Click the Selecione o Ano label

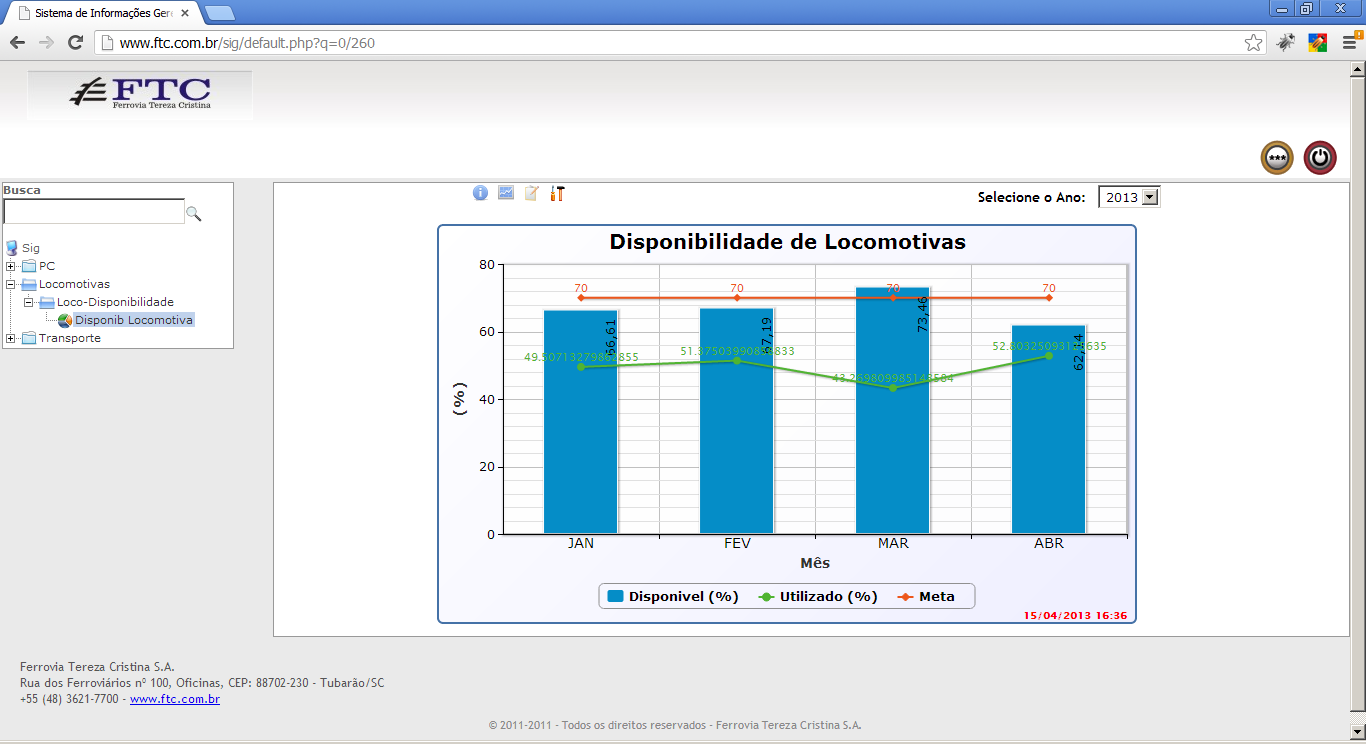click(x=1031, y=197)
